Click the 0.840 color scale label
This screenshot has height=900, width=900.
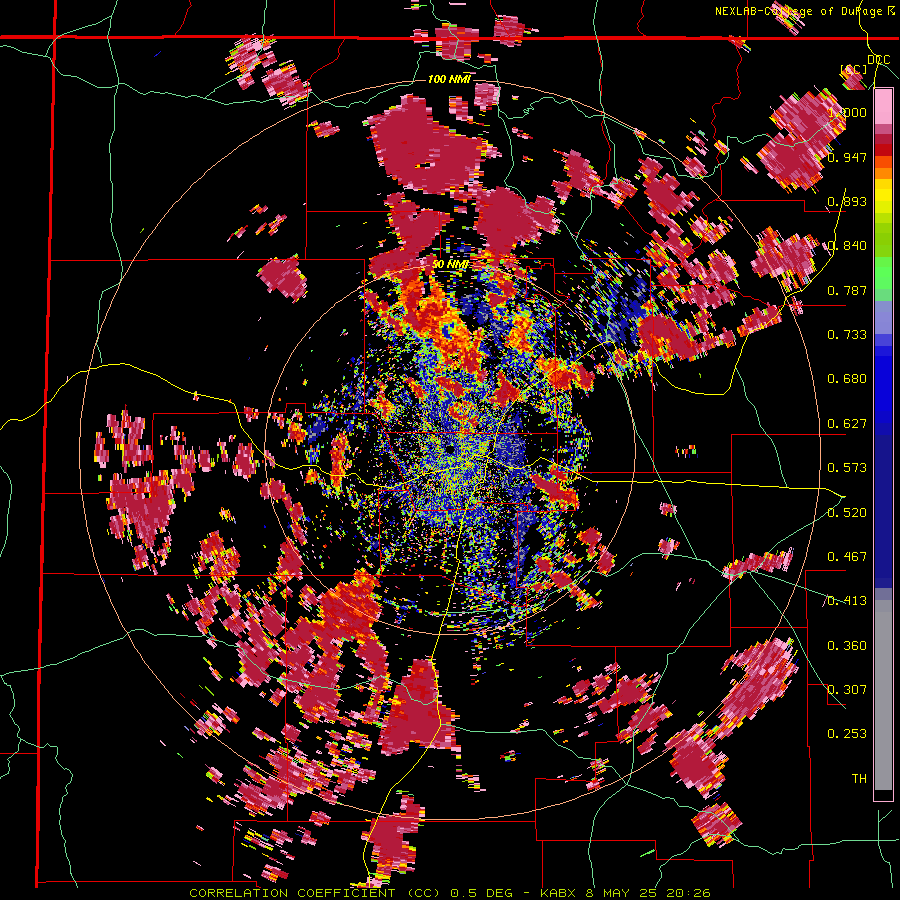coord(847,246)
